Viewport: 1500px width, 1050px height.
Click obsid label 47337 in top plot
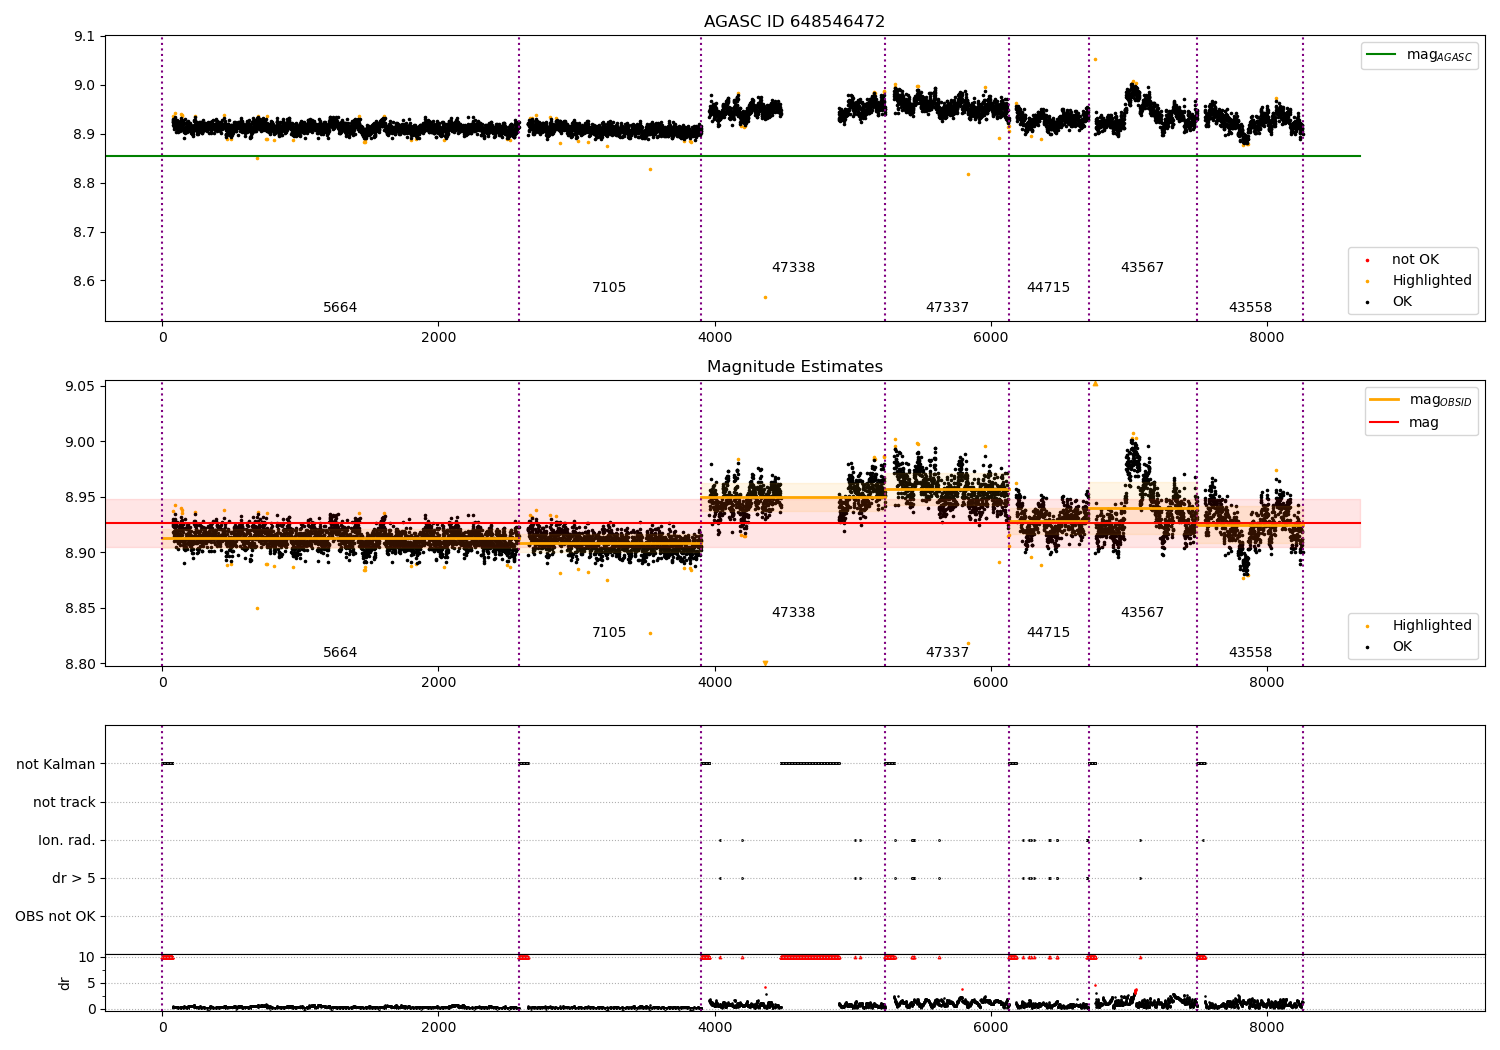(947, 307)
